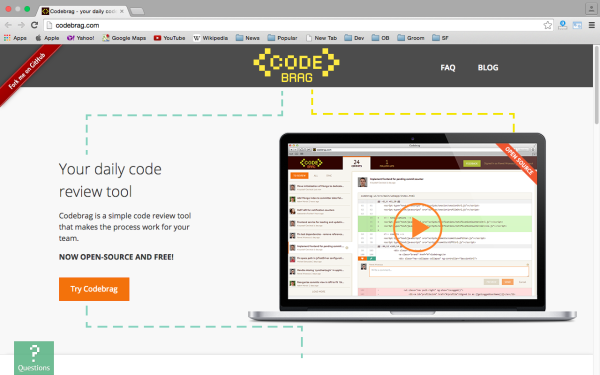Expand the Groom bookmarks folder

tap(411, 38)
